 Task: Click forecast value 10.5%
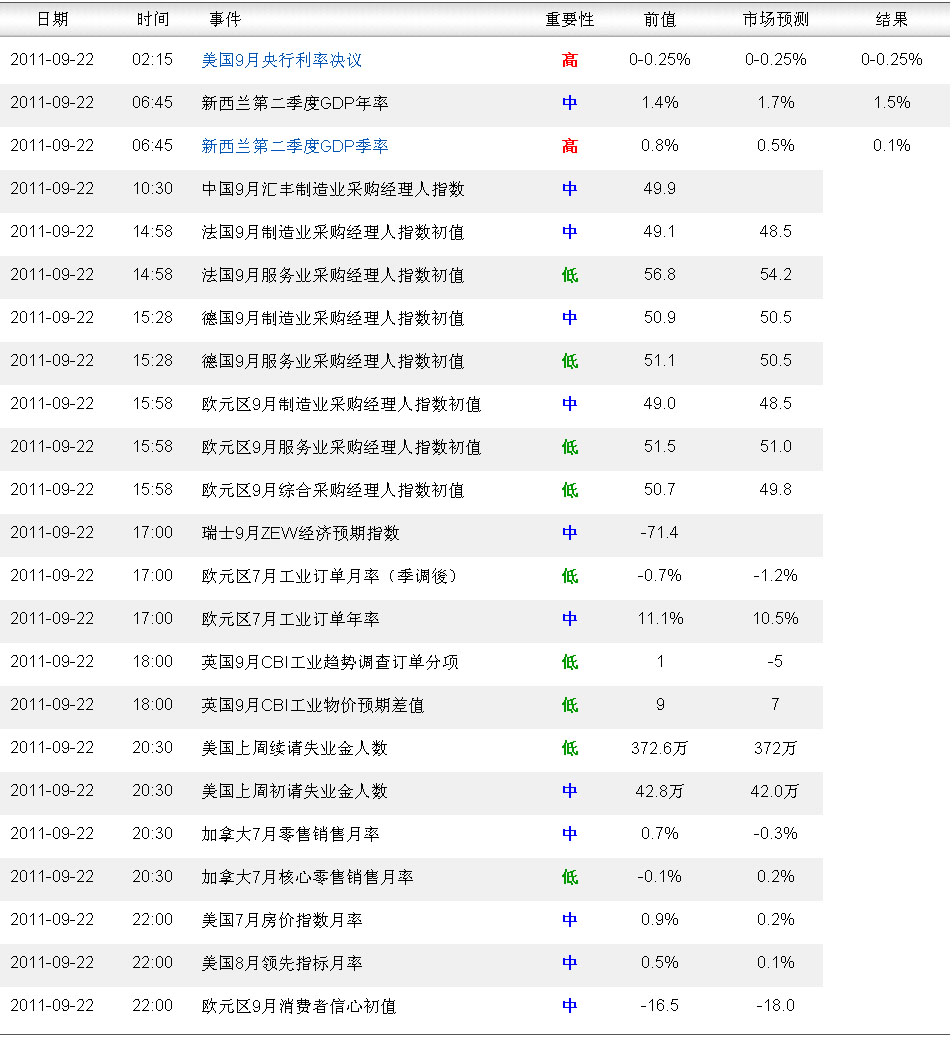click(775, 618)
